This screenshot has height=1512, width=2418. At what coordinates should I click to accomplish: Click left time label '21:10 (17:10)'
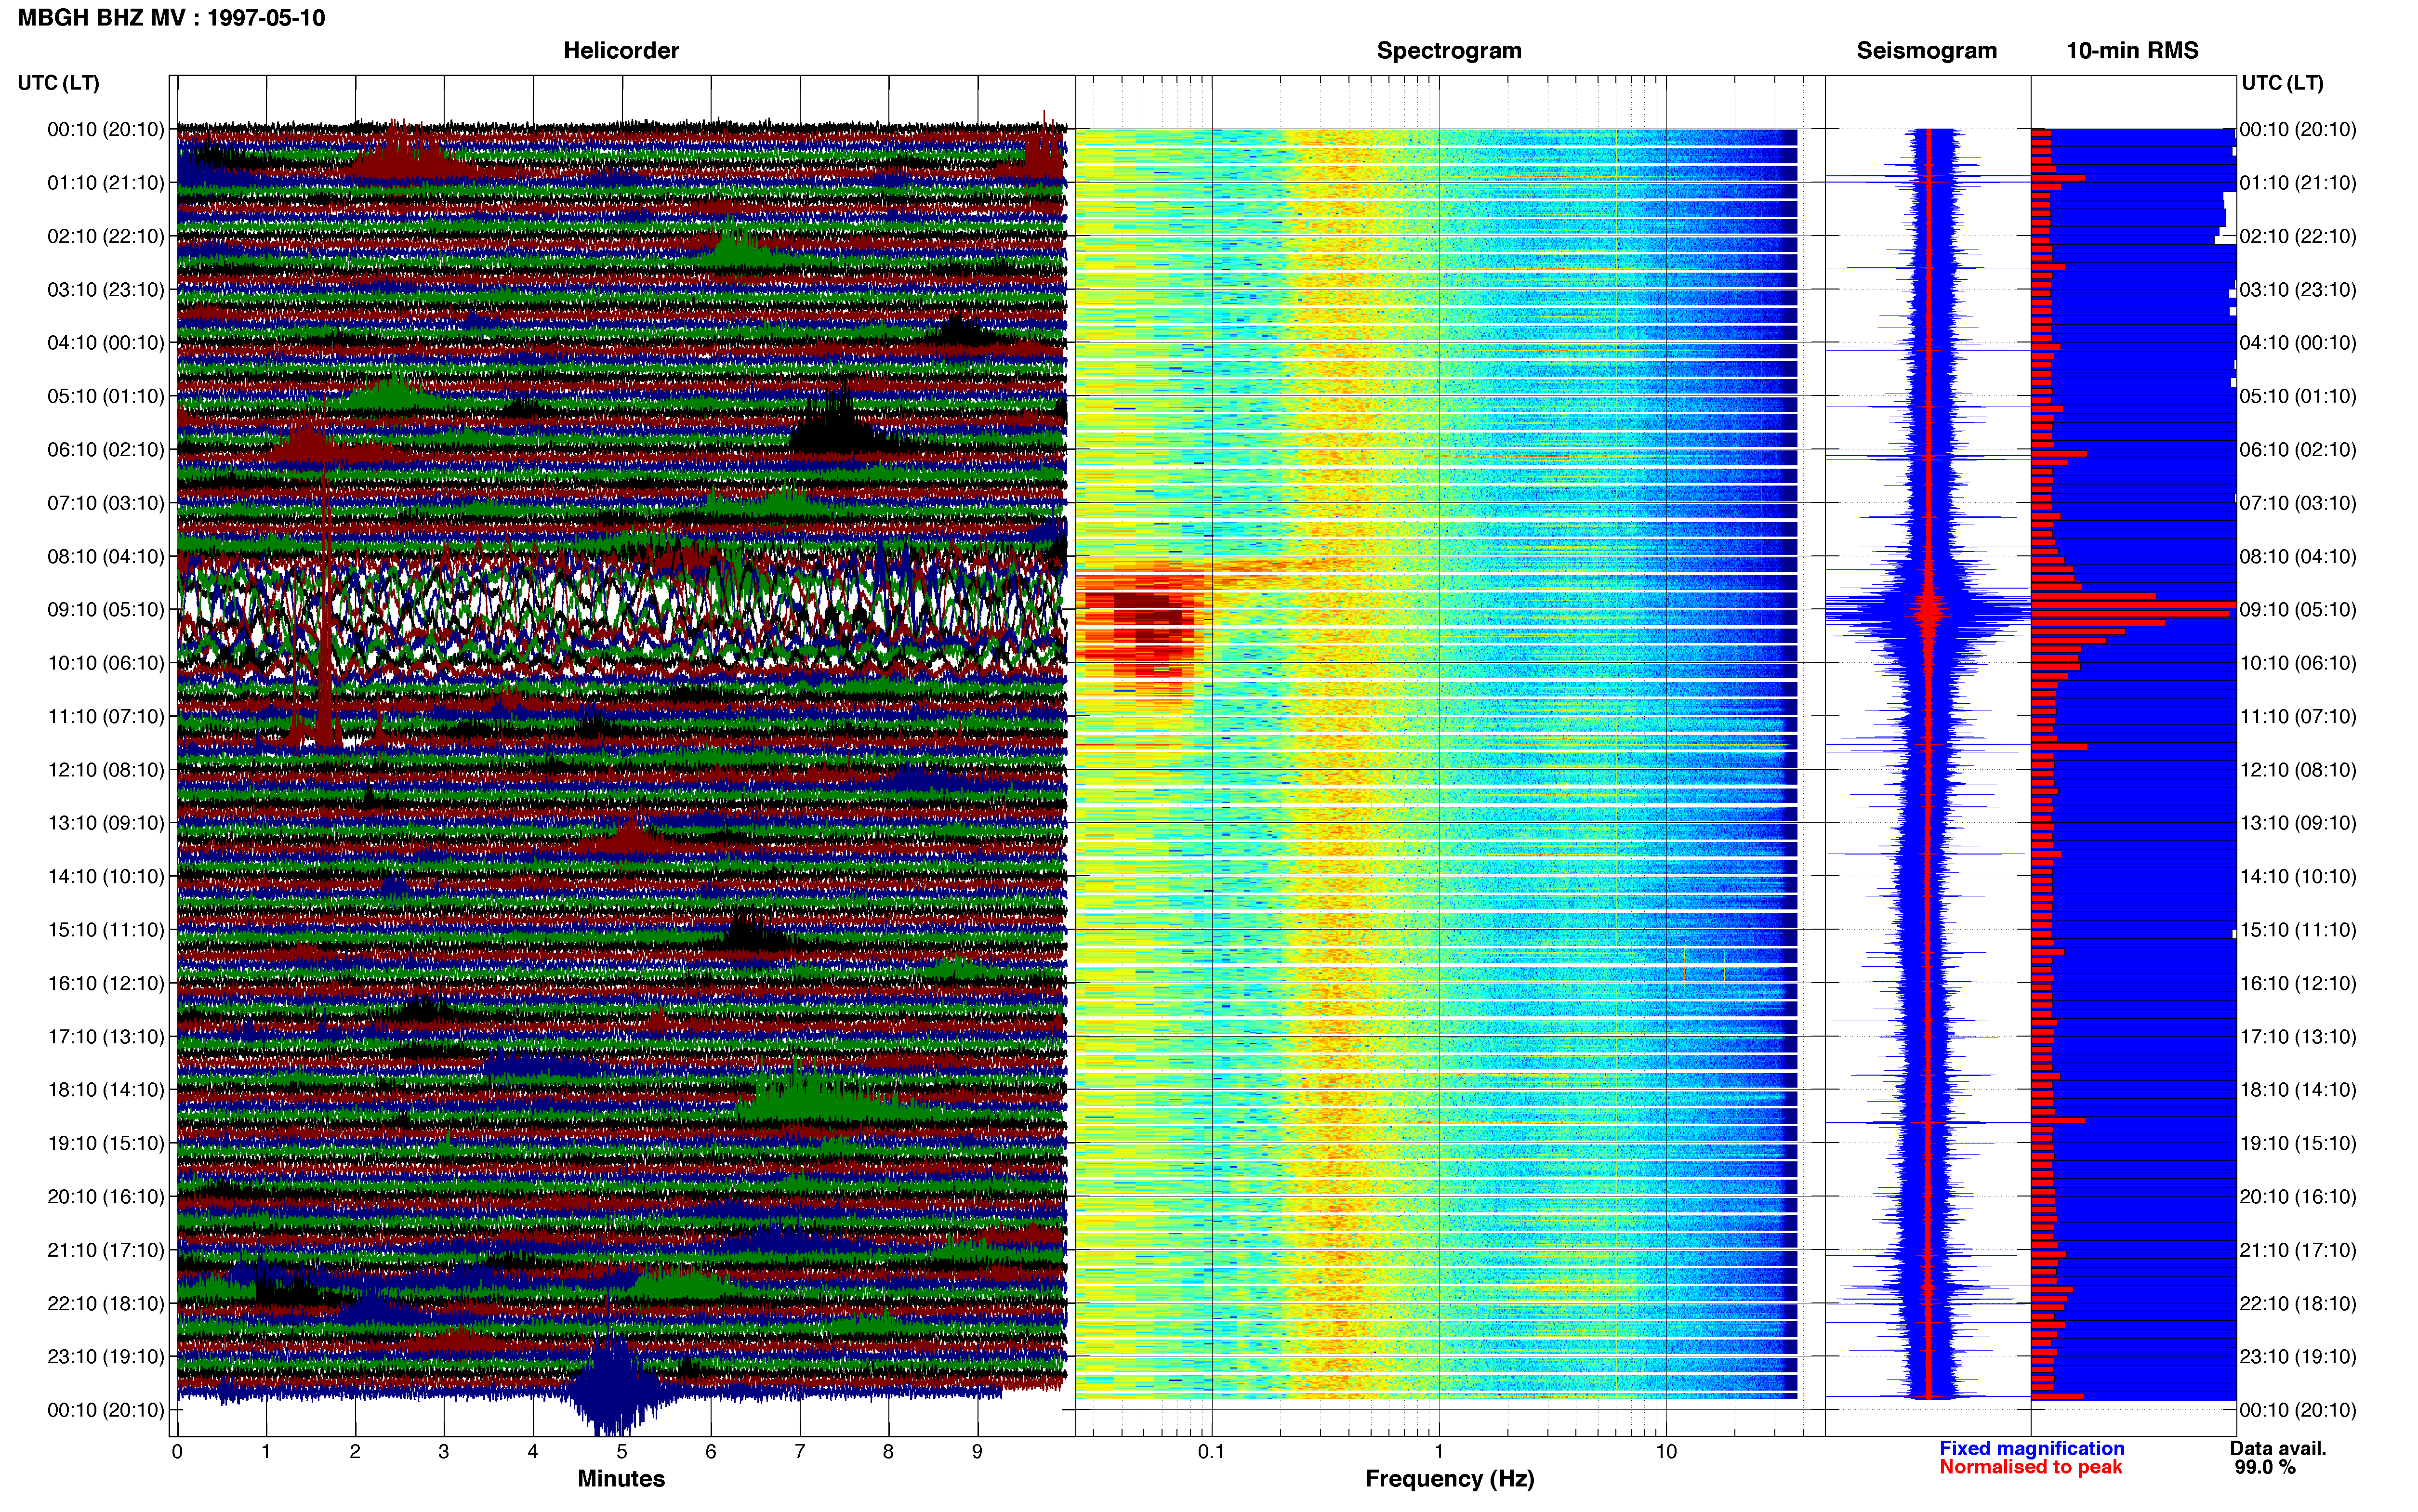pos(106,1250)
